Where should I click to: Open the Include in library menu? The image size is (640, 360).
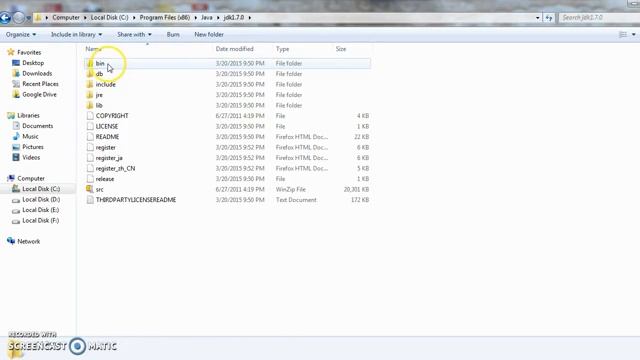pyautogui.click(x=76, y=34)
